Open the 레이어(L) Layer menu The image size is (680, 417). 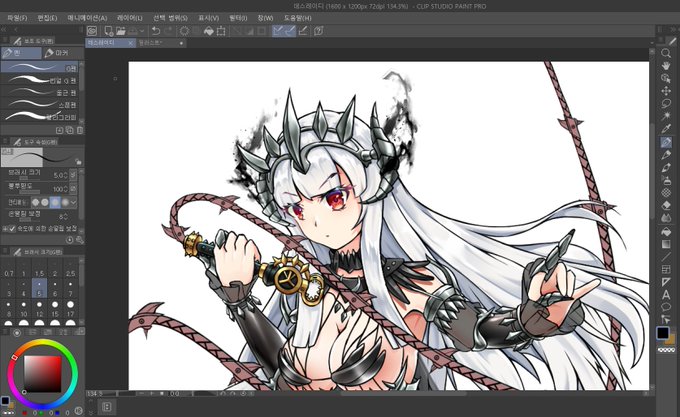[129, 18]
